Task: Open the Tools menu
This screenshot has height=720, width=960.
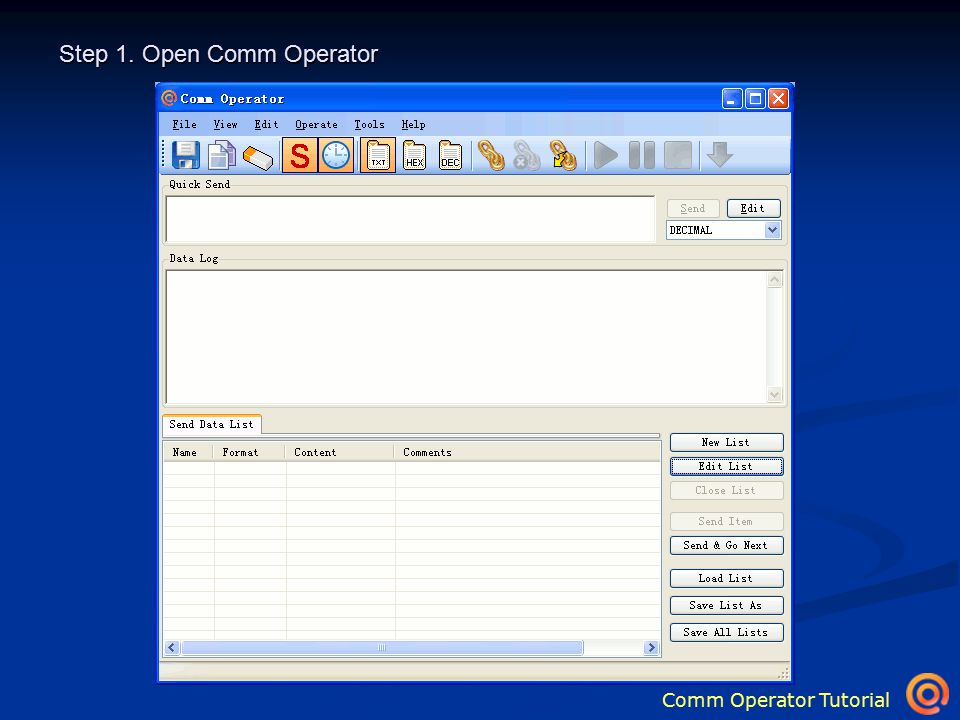Action: point(369,124)
